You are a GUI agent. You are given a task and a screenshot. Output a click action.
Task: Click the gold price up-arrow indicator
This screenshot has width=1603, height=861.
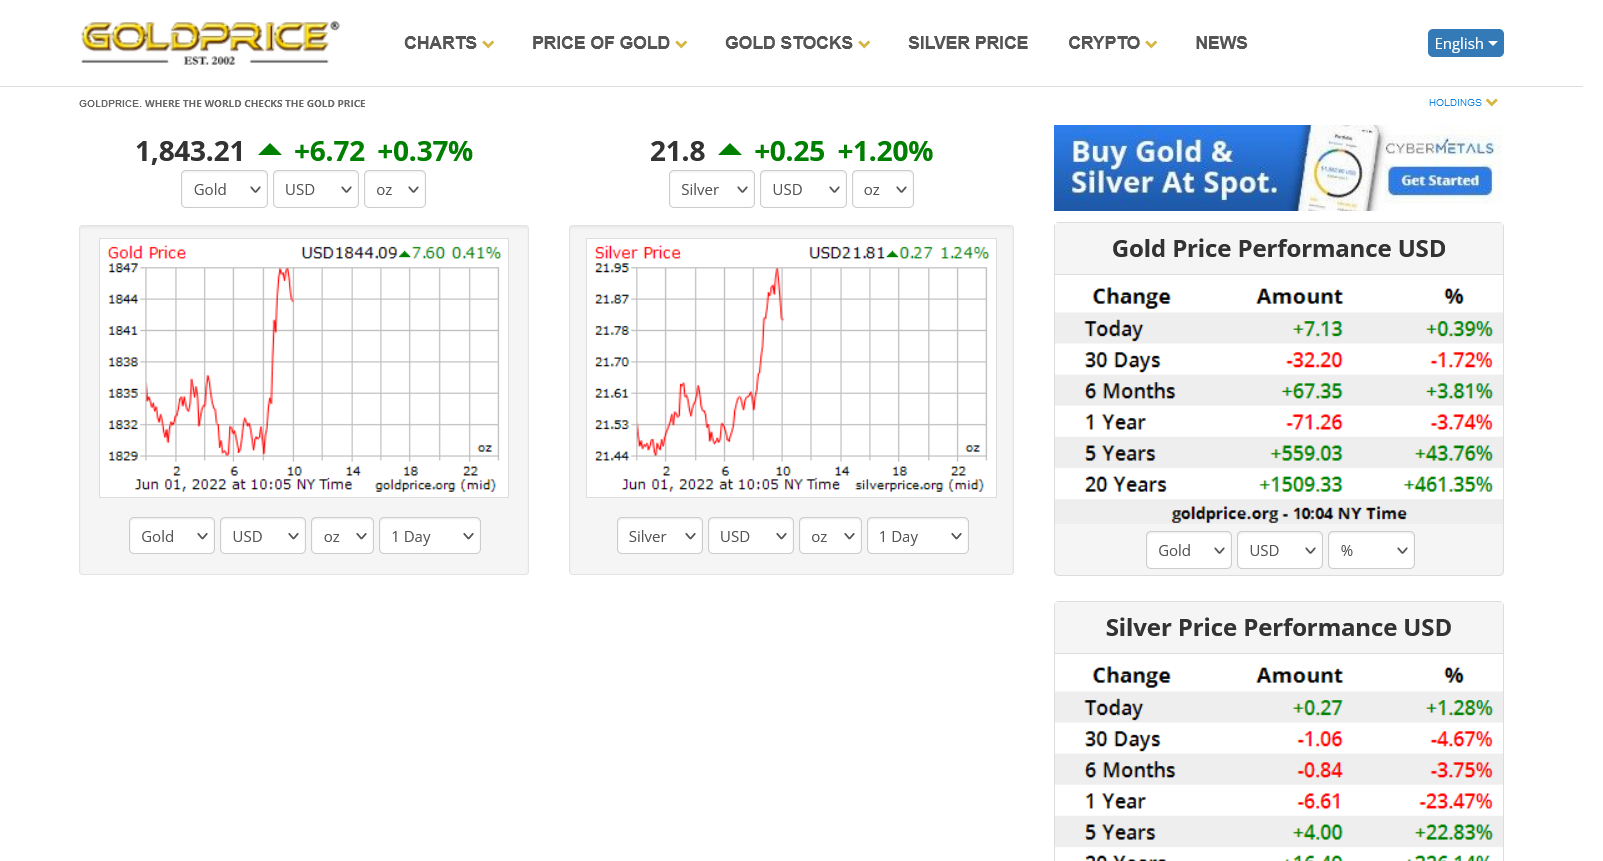coord(269,151)
